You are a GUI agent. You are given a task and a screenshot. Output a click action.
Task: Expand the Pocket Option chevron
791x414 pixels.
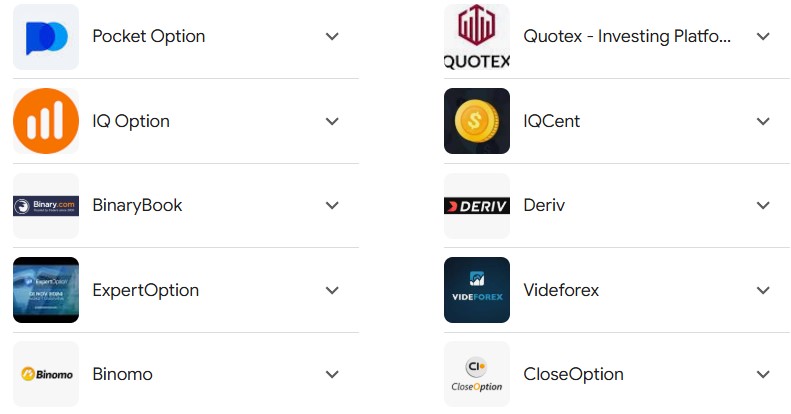(333, 37)
